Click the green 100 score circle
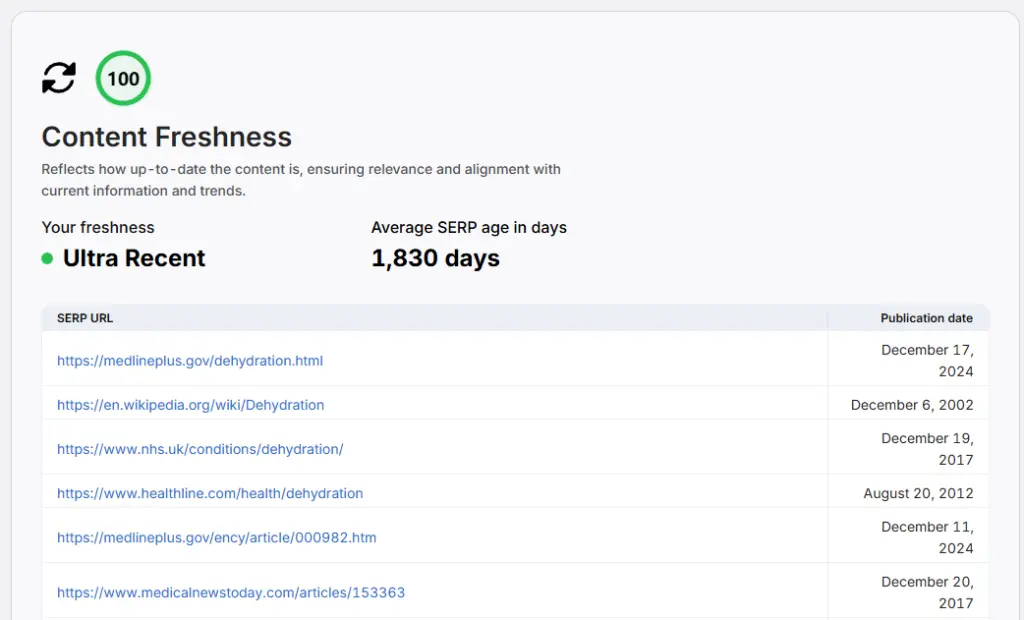Image resolution: width=1024 pixels, height=620 pixels. [123, 78]
